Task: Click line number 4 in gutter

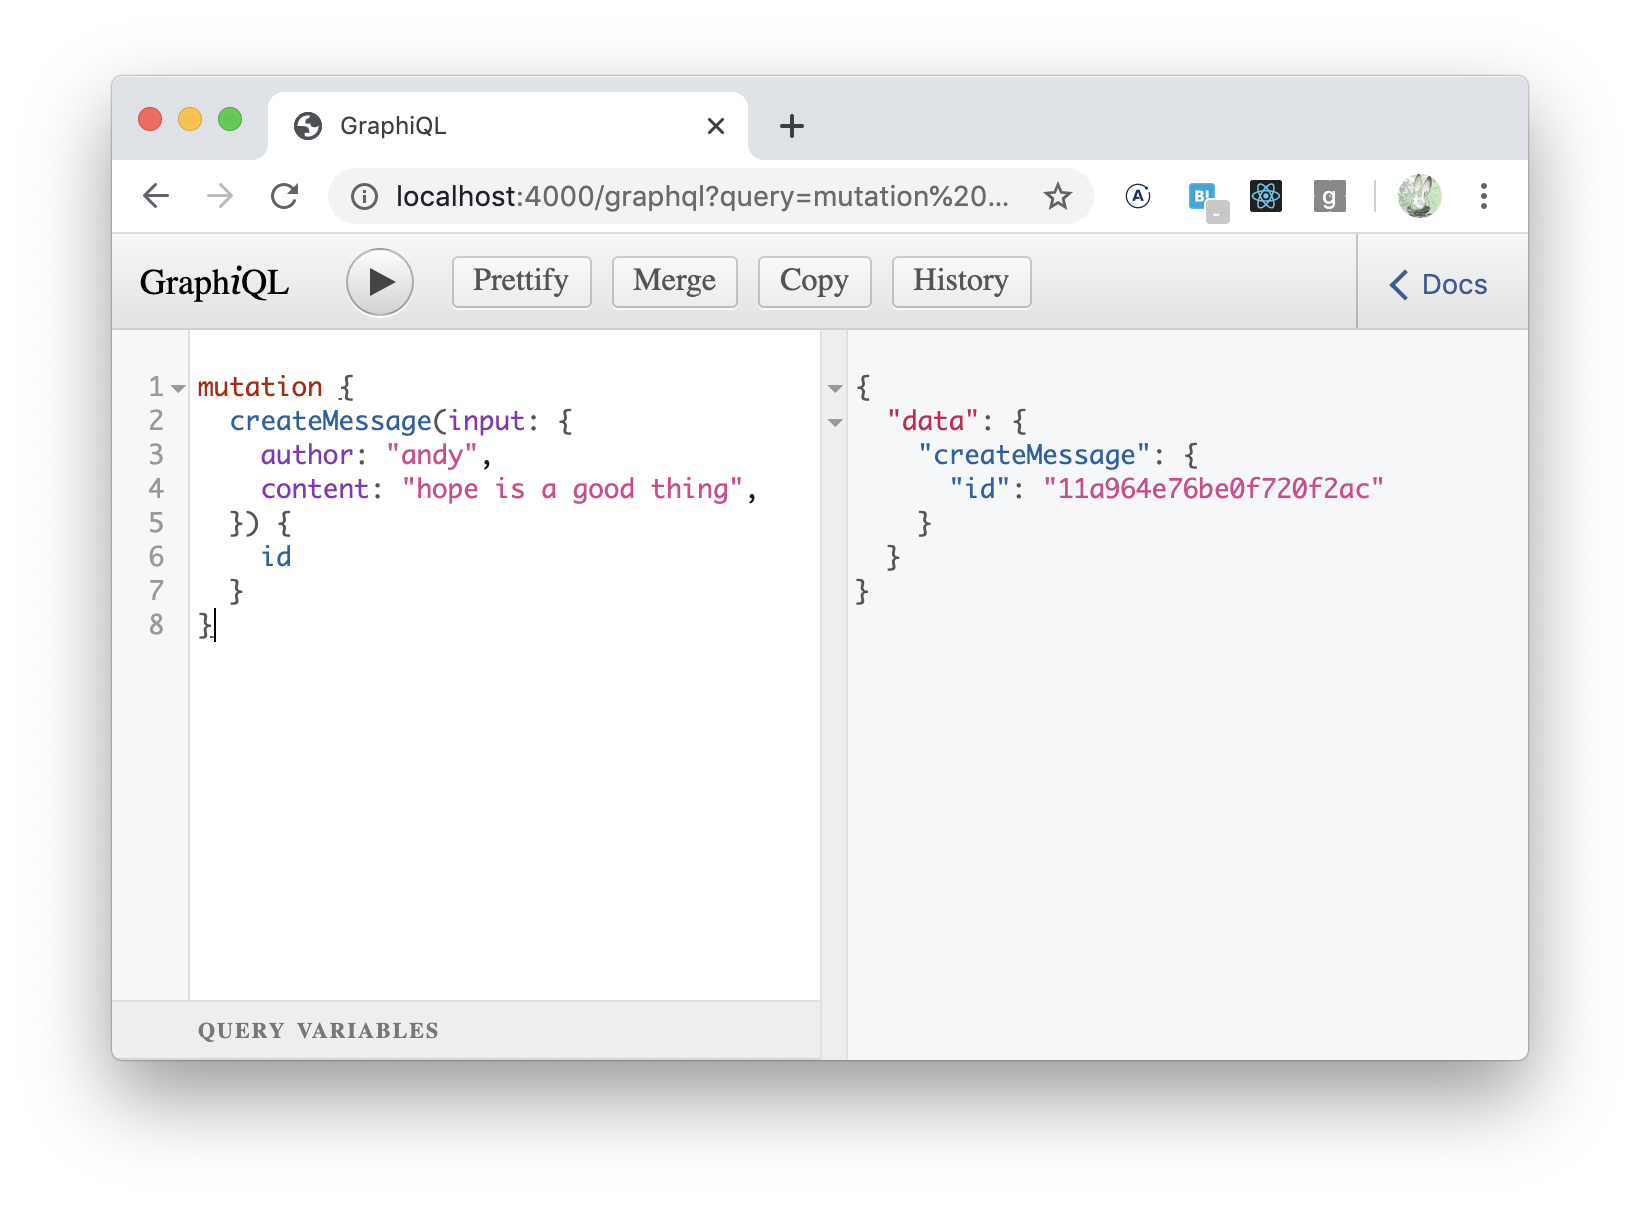Action: tap(156, 489)
